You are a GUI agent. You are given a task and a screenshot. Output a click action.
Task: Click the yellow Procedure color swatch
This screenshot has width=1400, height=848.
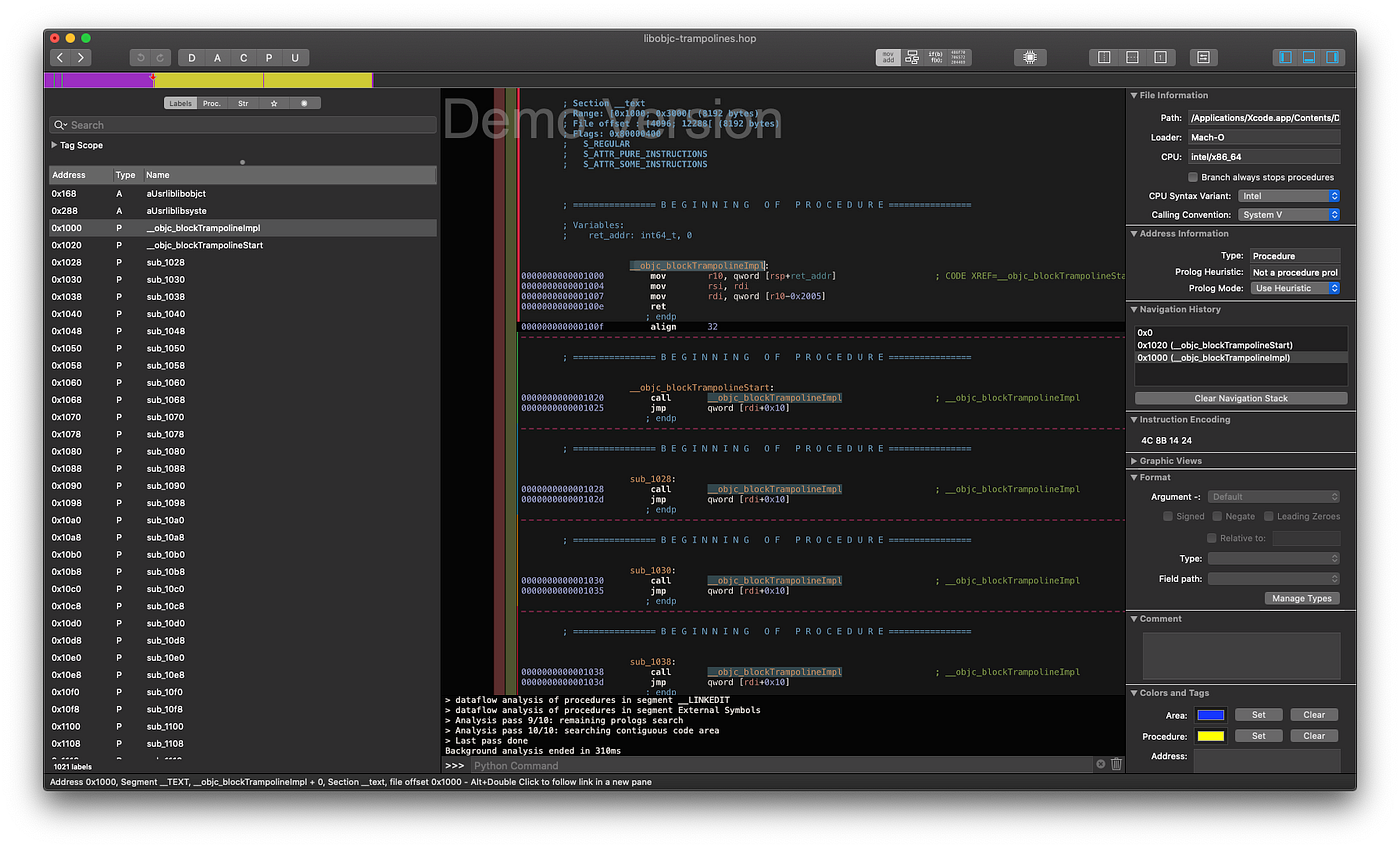[x=1211, y=736]
